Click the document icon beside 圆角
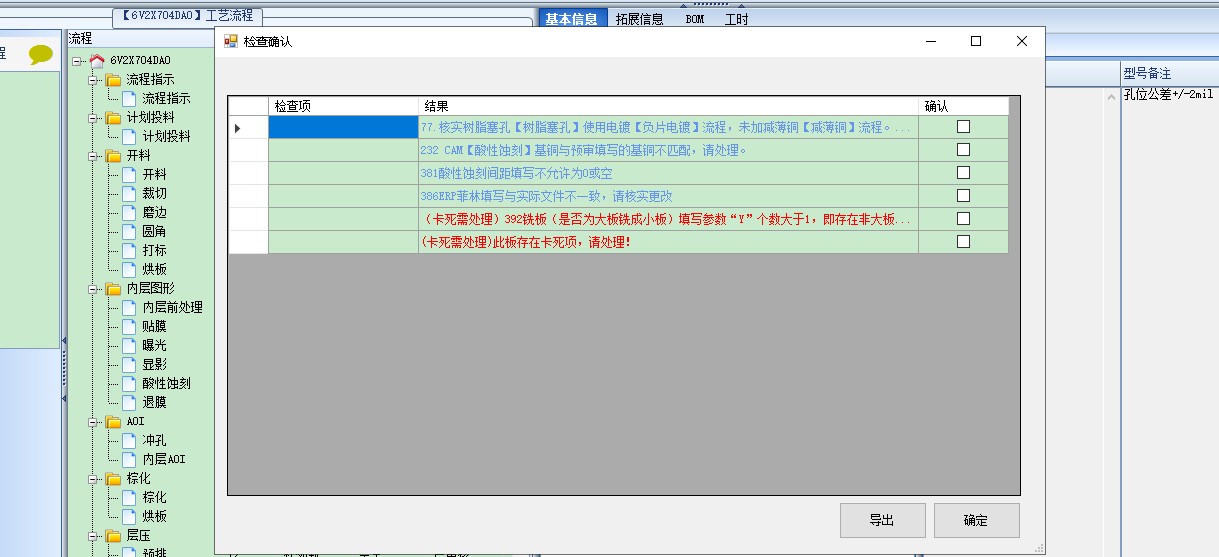The width and height of the screenshot is (1219, 557). [x=129, y=232]
